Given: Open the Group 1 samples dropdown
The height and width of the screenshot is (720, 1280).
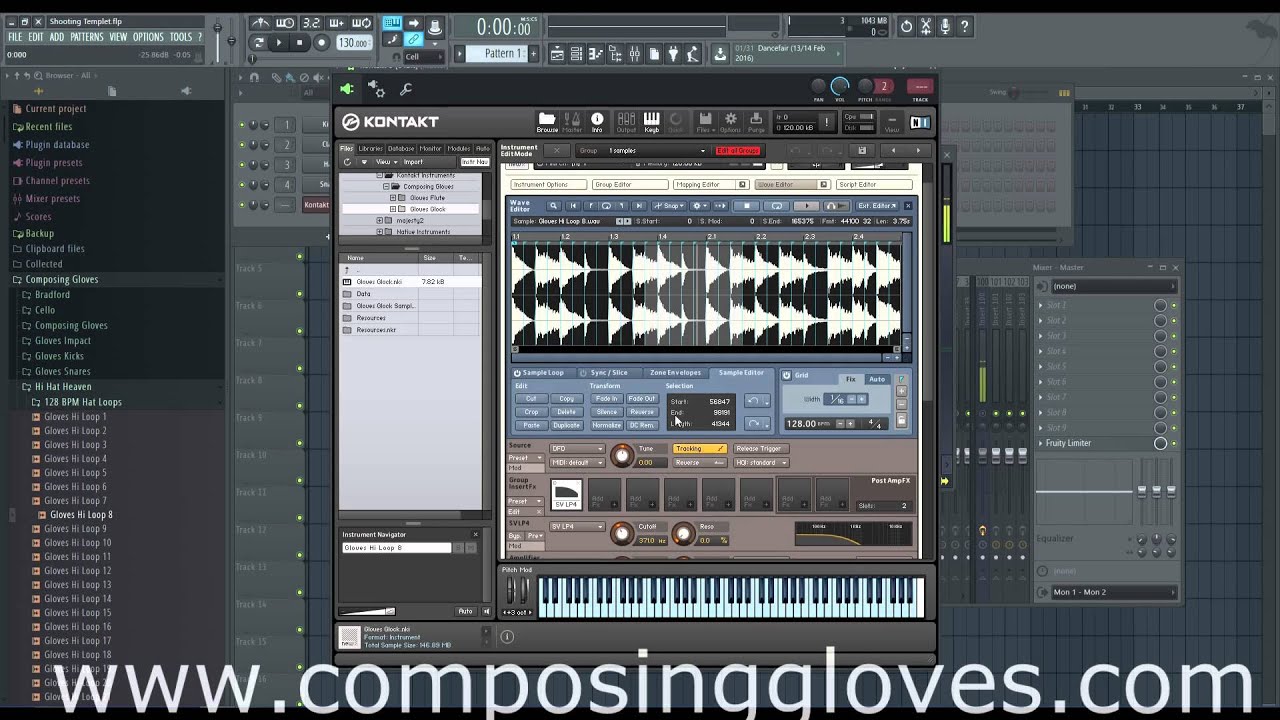Looking at the screenshot, I should (x=656, y=151).
